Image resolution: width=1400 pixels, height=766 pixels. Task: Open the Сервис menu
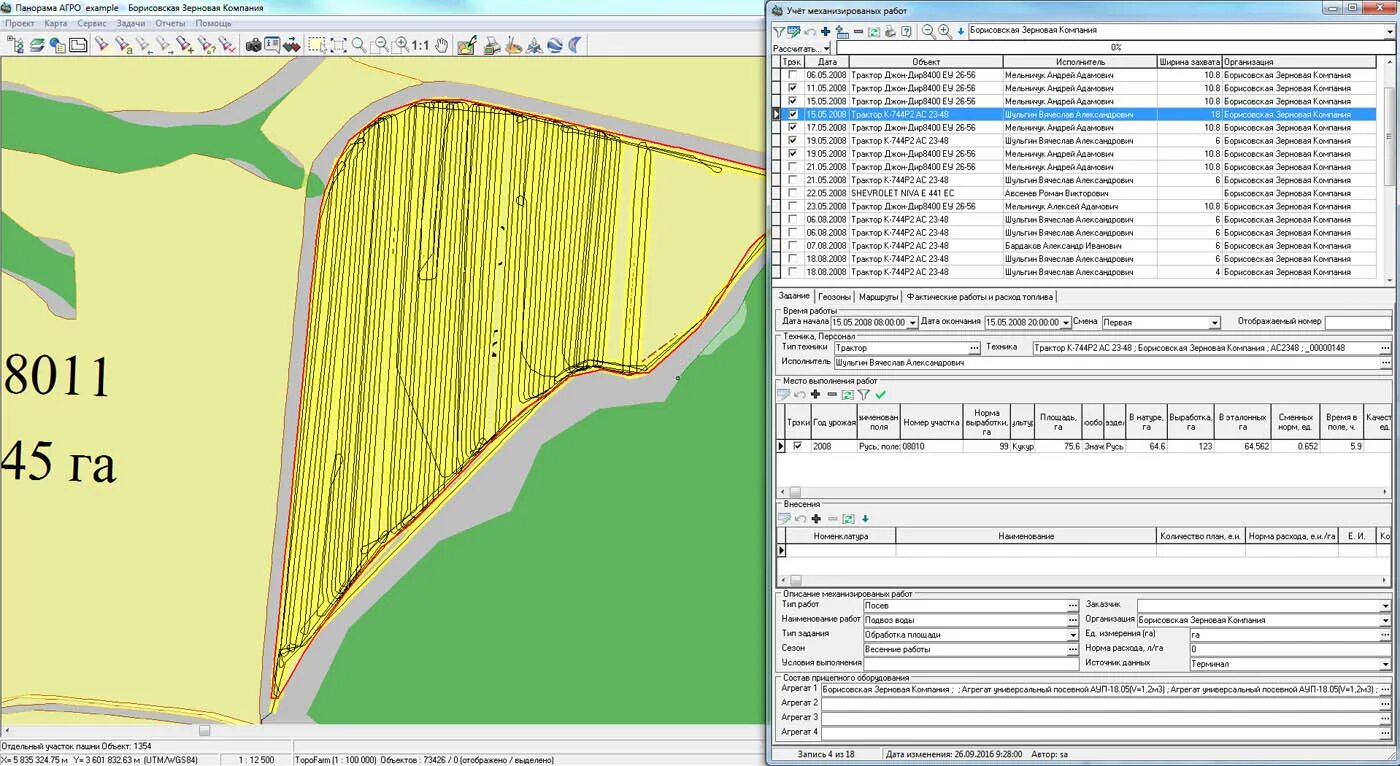[92, 22]
